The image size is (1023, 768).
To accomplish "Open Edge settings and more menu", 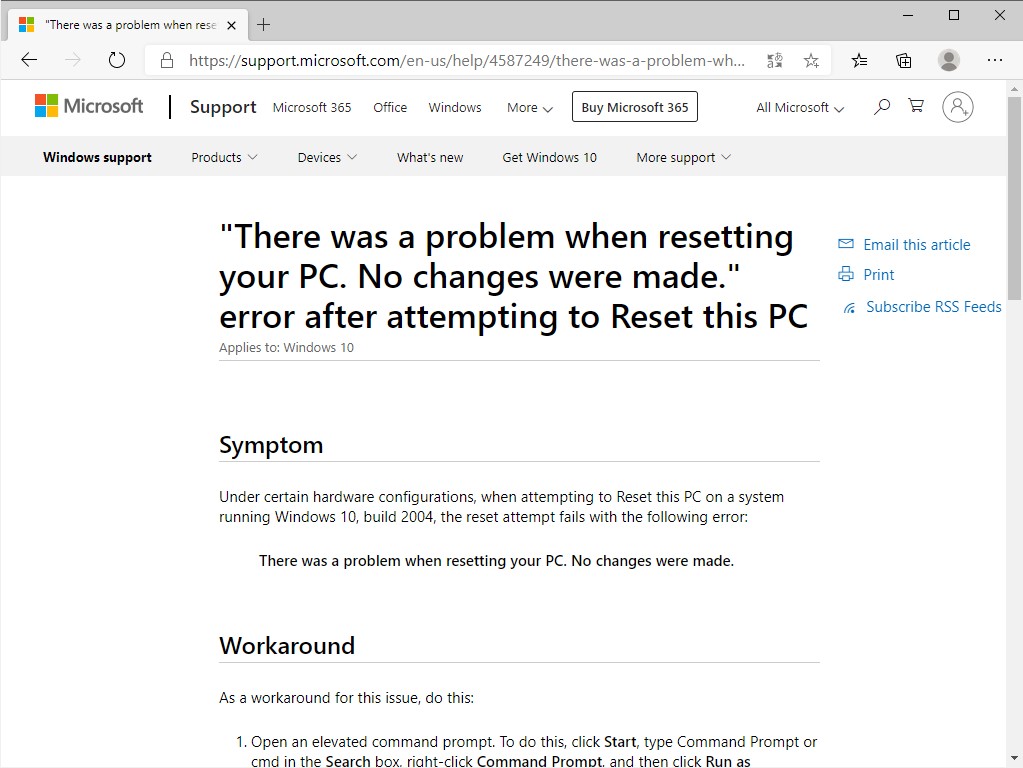I will point(994,61).
